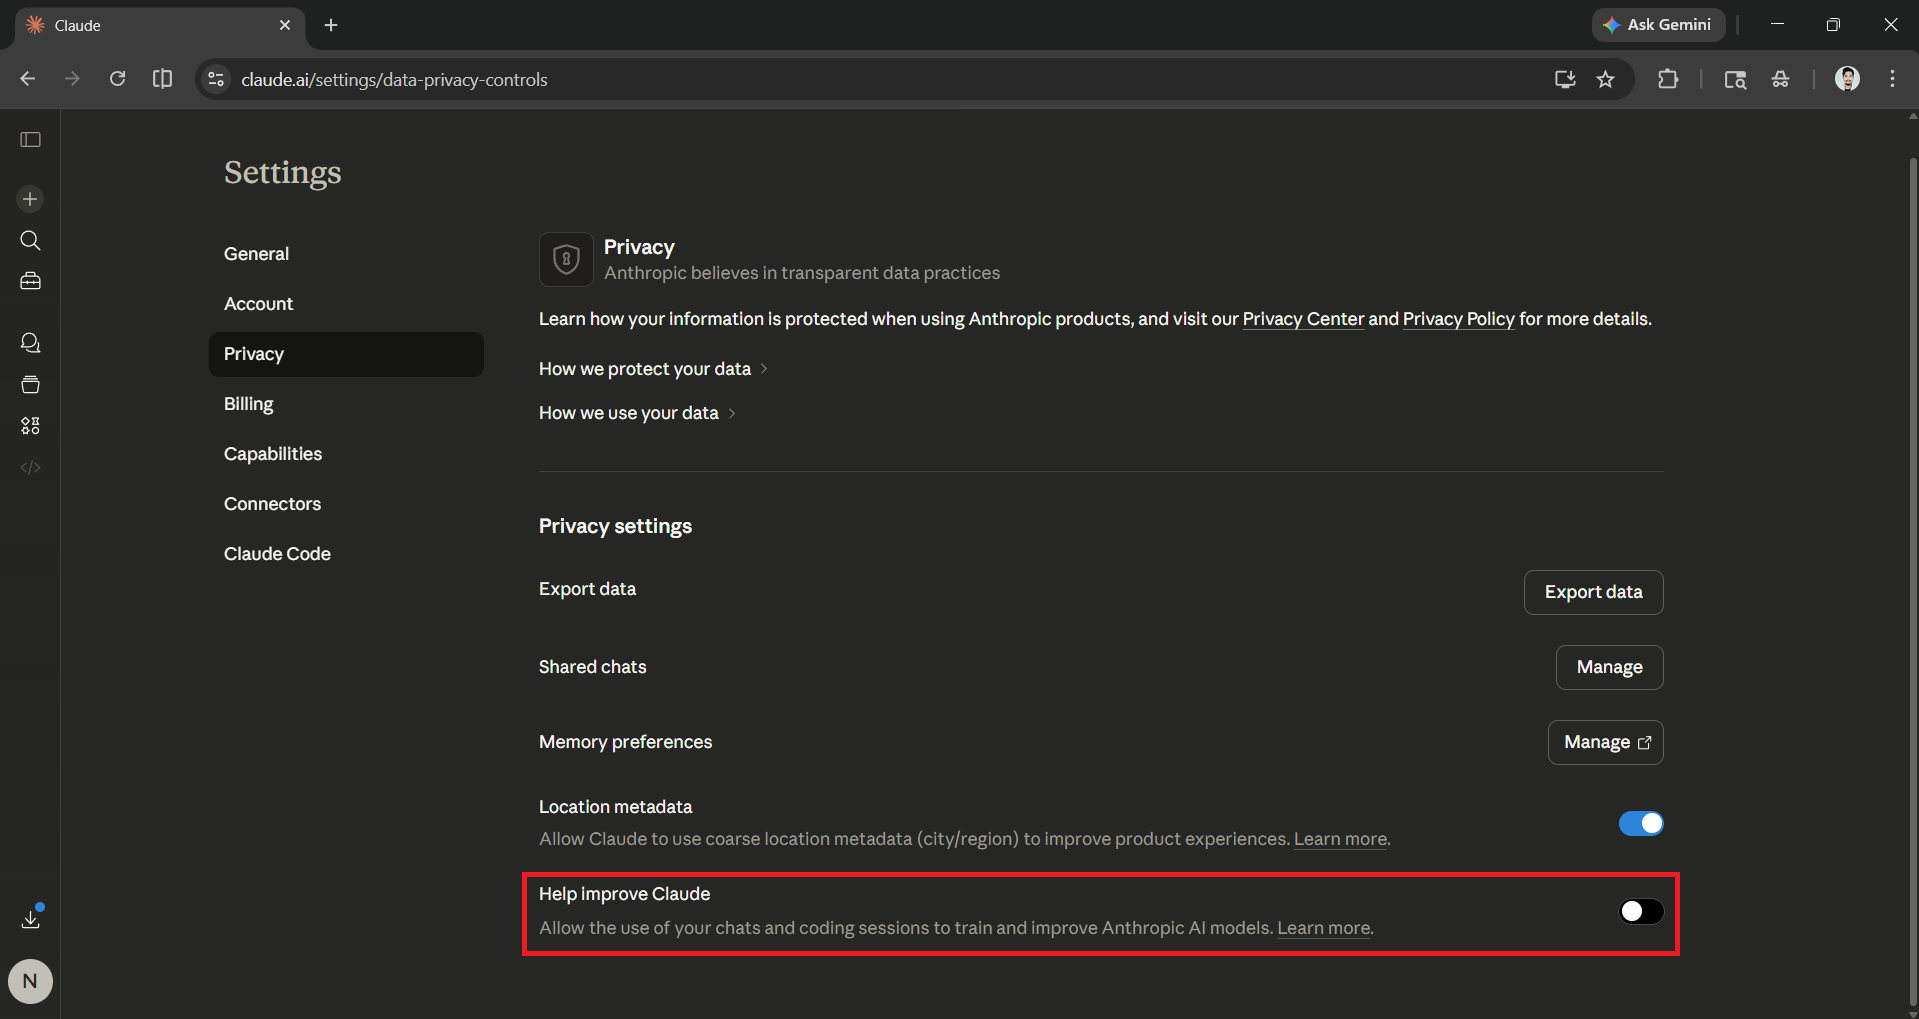This screenshot has width=1919, height=1019.
Task: Close the Claude browser tab
Action: pyautogui.click(x=285, y=25)
